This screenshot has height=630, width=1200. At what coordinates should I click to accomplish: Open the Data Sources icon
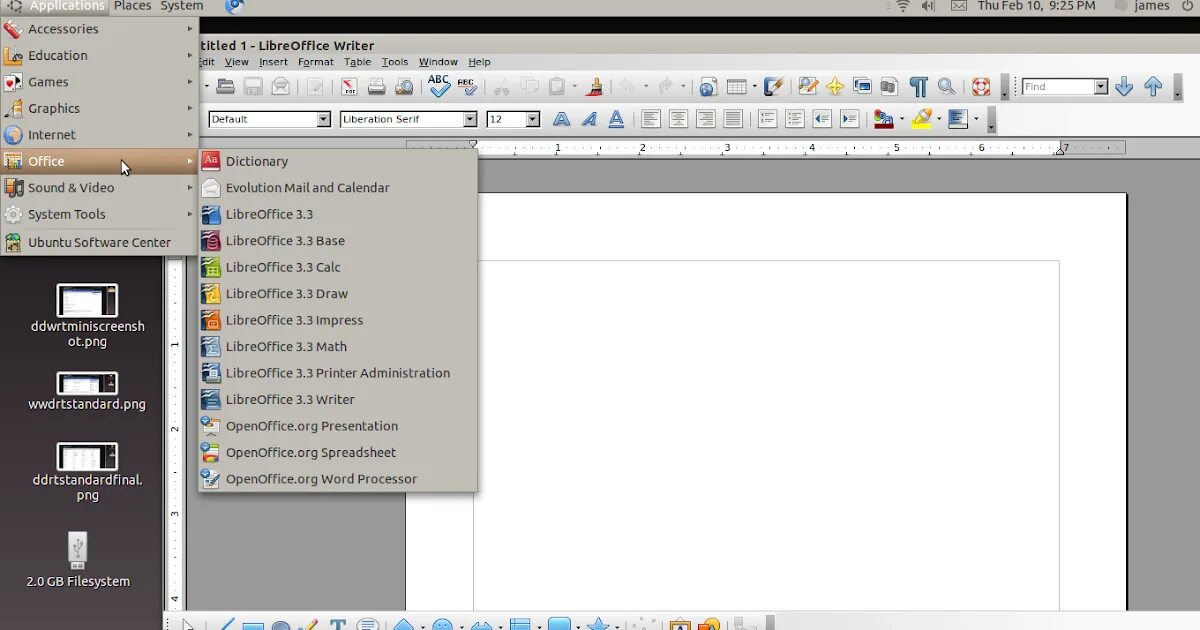[x=889, y=87]
